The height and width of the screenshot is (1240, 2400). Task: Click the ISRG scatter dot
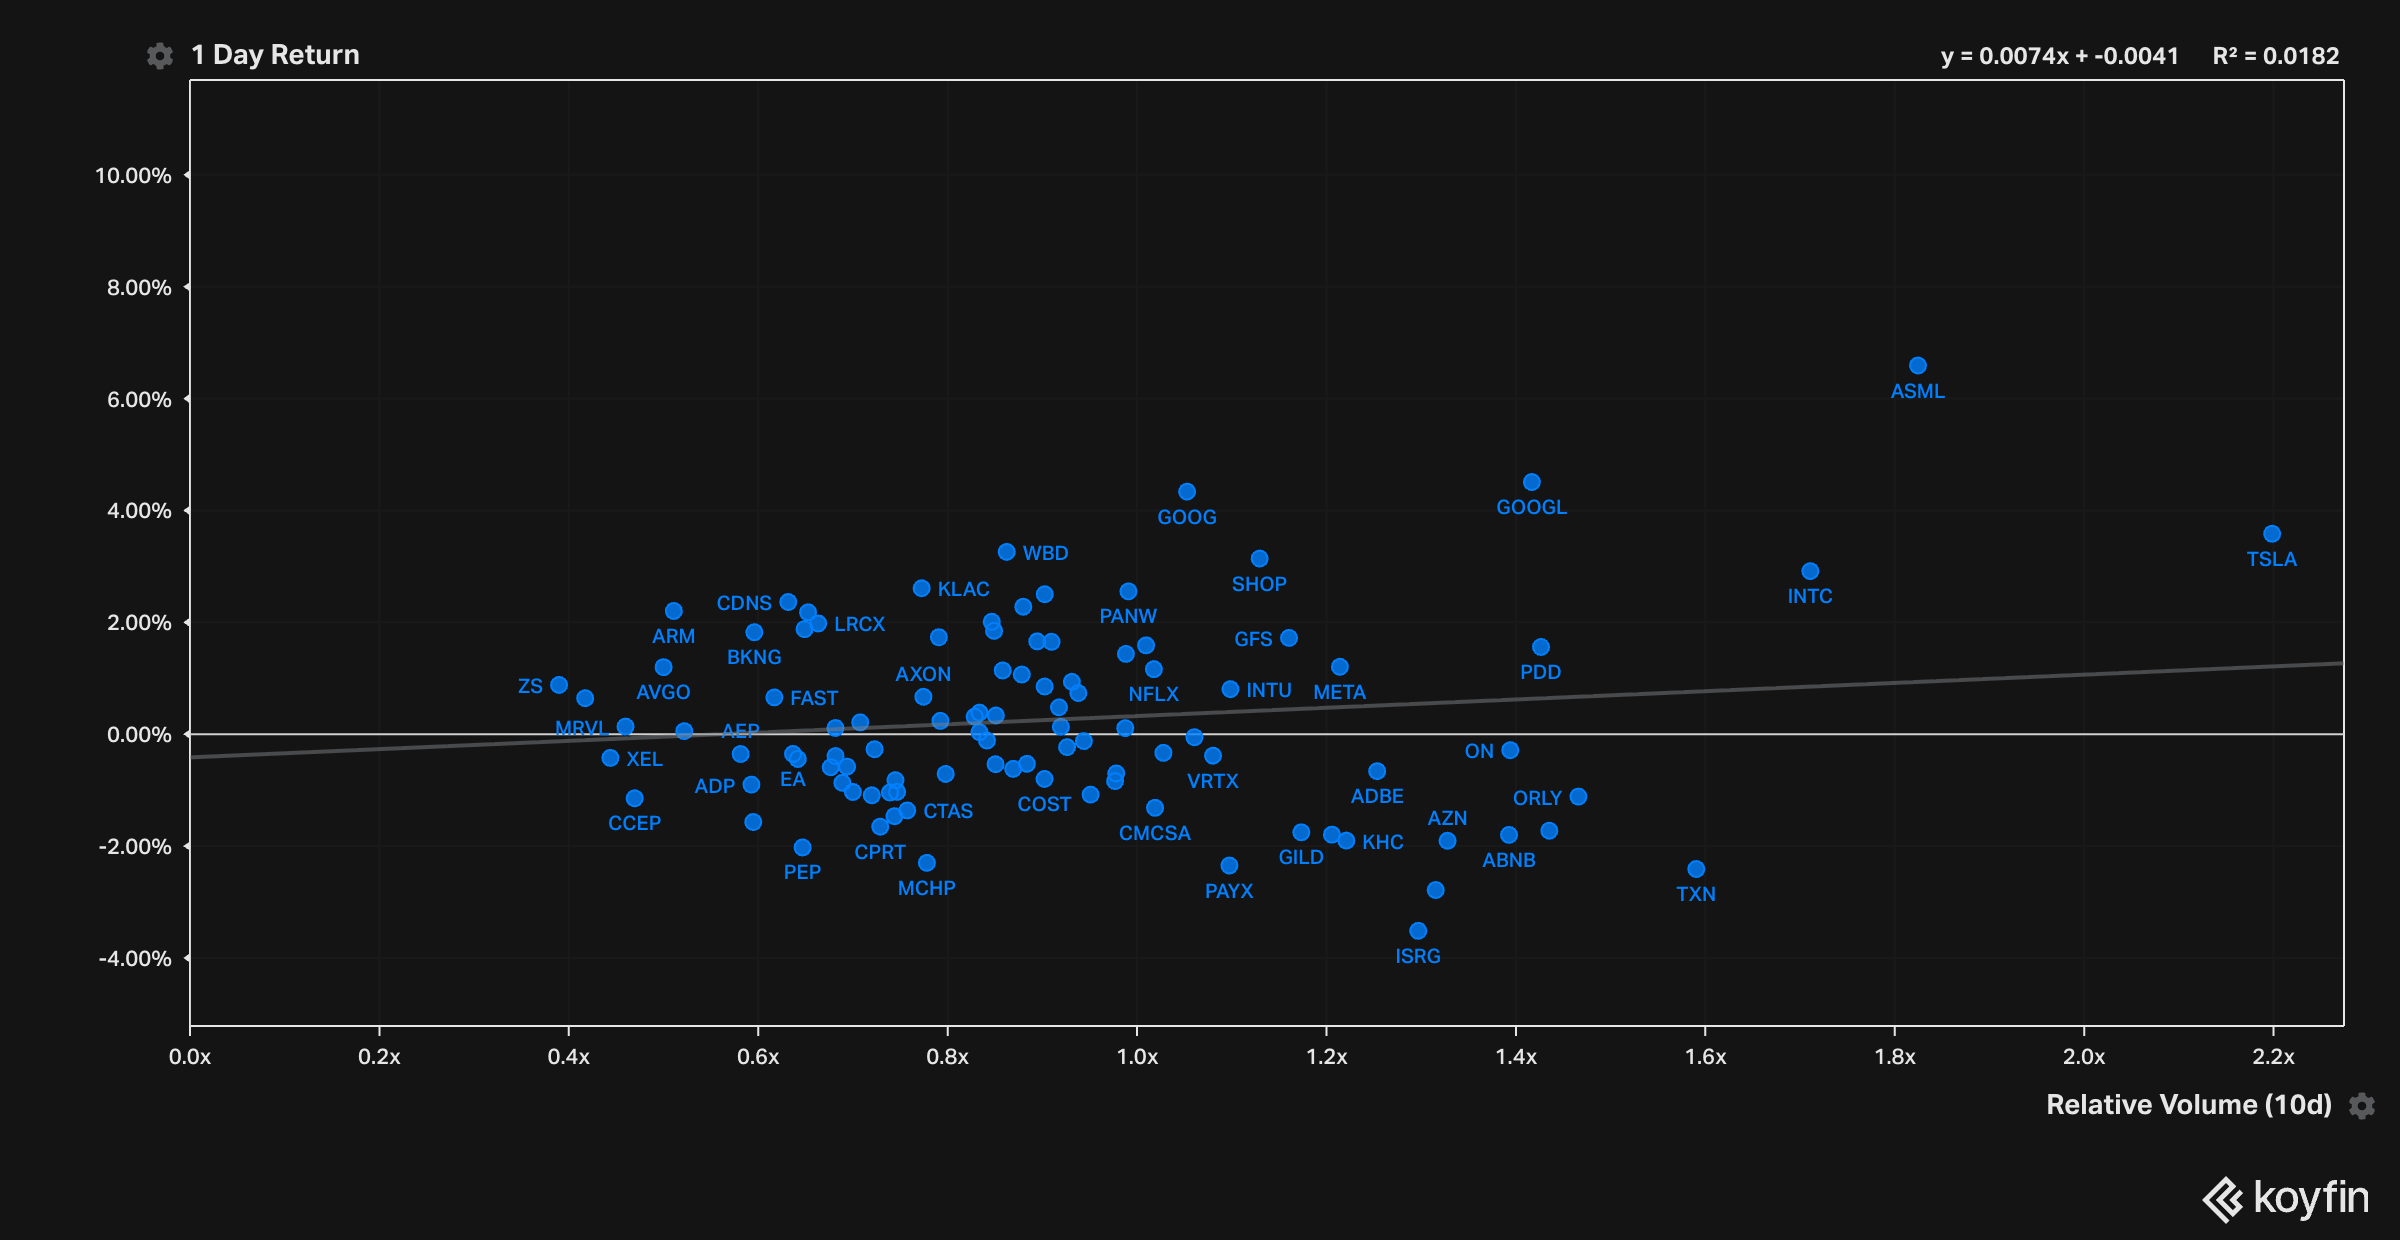[x=1418, y=931]
